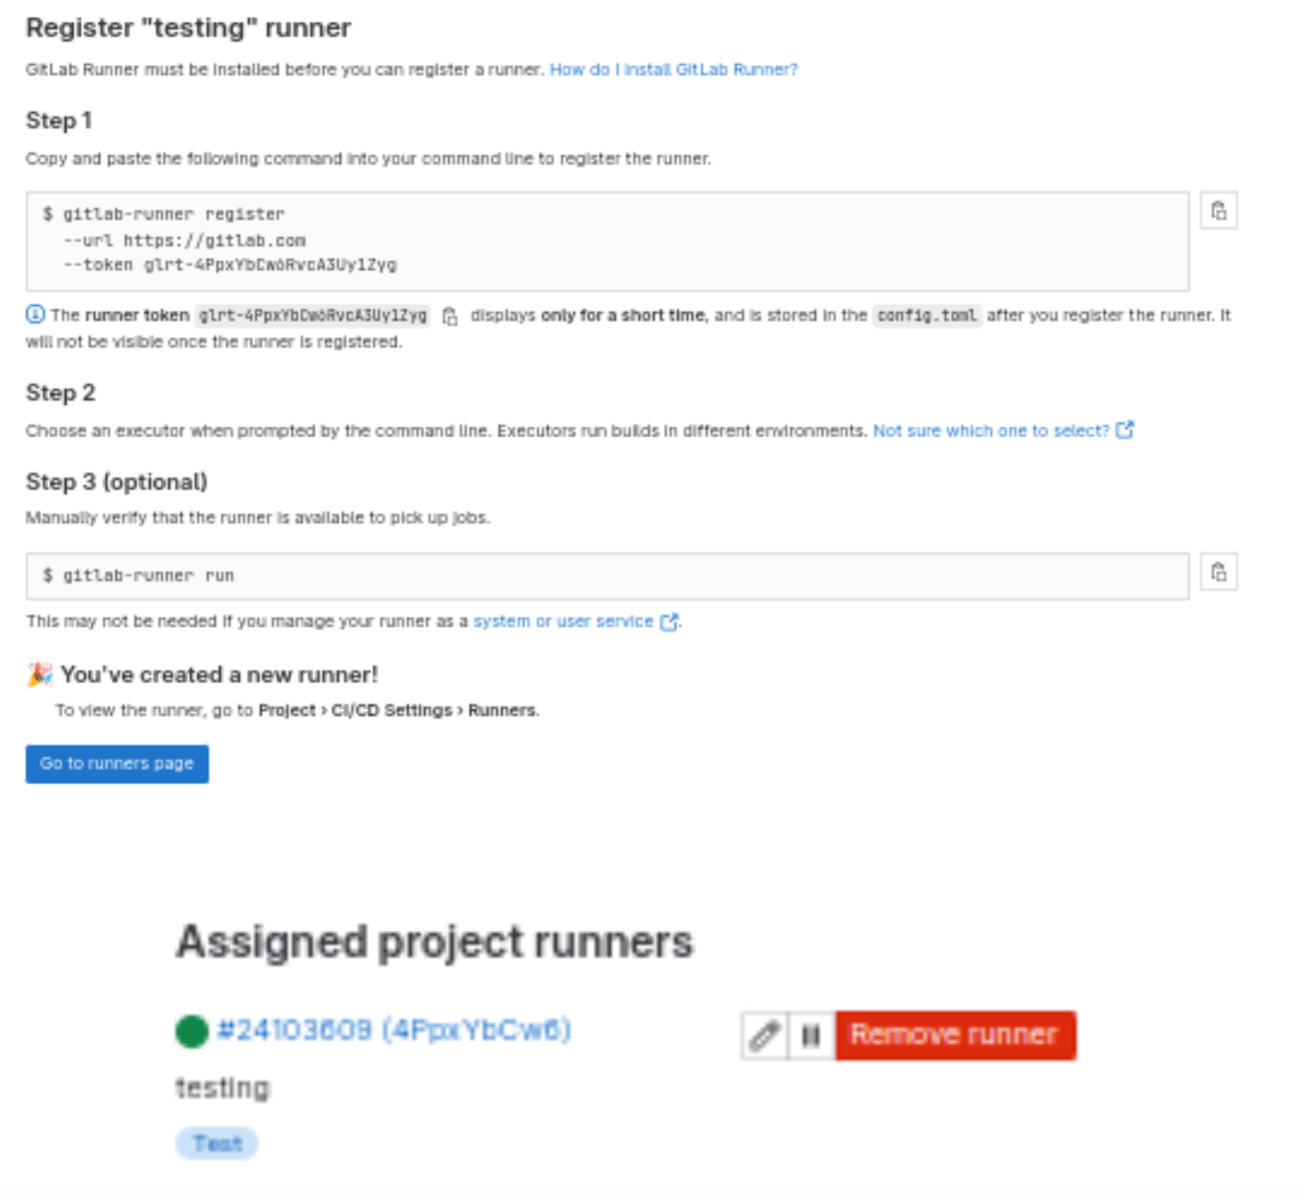Copy the gitlab-runner register command
The width and height of the screenshot is (1304, 1202).
click(x=1218, y=211)
